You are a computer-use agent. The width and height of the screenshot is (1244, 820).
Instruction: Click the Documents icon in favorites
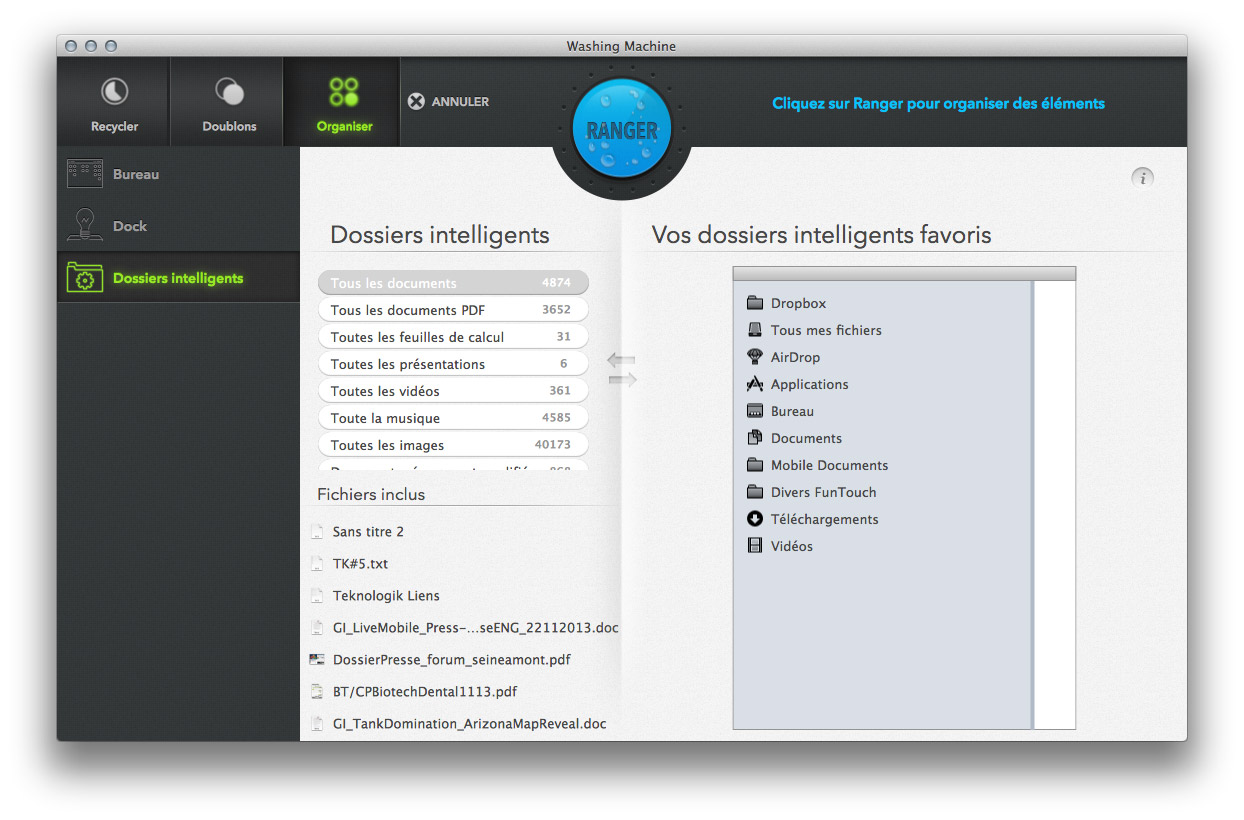coord(755,438)
